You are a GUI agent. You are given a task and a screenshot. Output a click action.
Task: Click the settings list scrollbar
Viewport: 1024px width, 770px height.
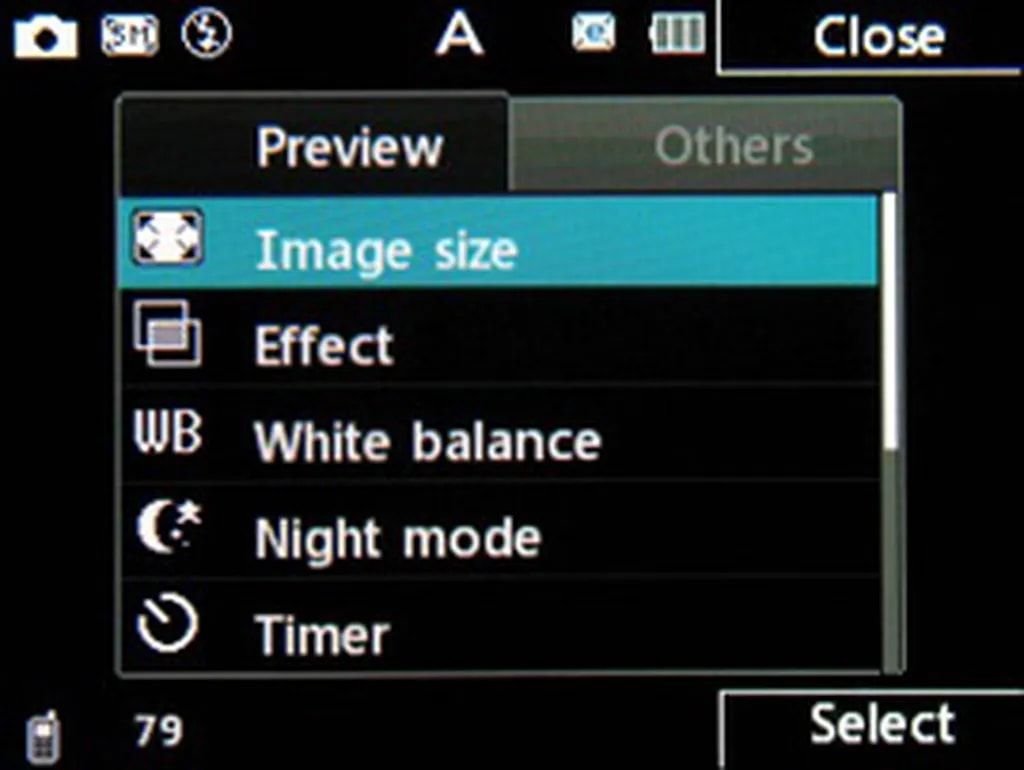point(891,432)
